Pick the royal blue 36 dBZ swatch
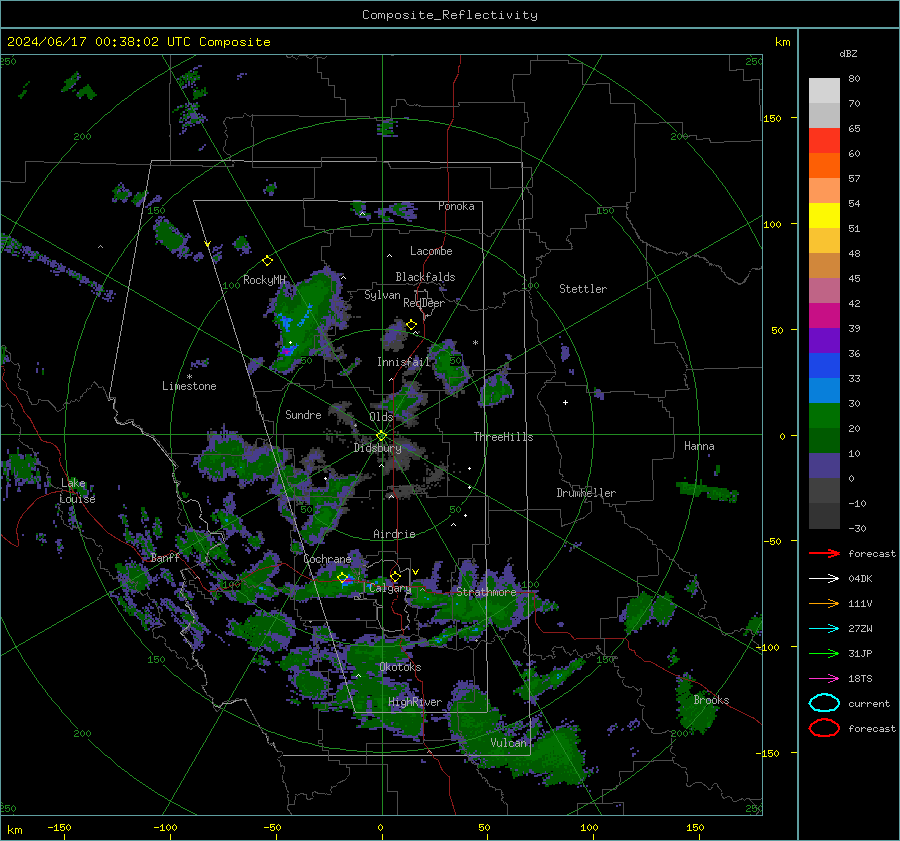Screen dimensions: 900x841 (x=824, y=365)
